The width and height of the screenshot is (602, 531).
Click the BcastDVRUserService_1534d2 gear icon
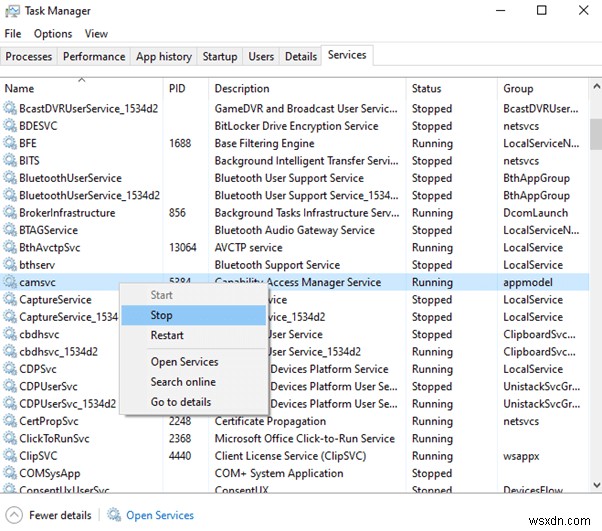(10, 108)
